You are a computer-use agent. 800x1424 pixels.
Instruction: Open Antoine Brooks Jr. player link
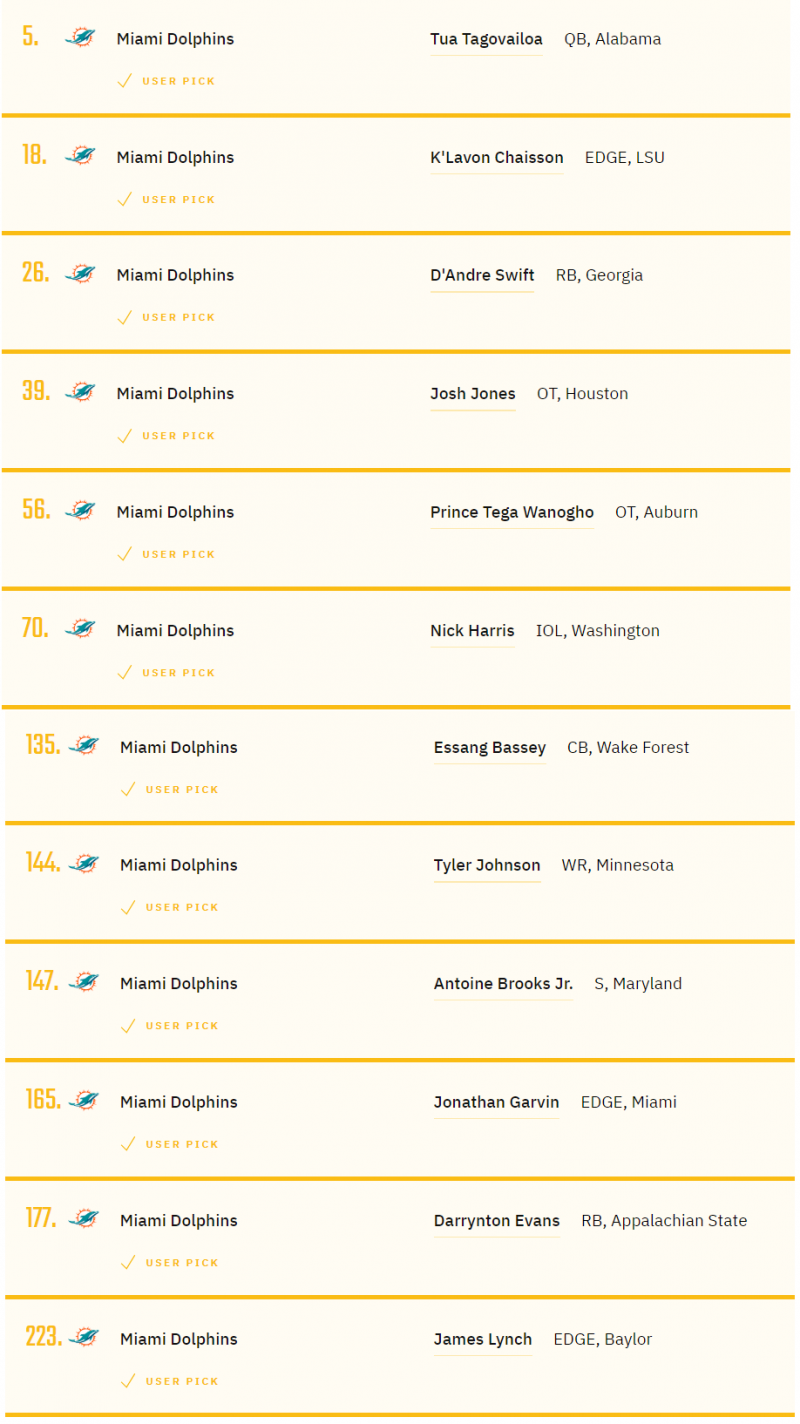[503, 983]
